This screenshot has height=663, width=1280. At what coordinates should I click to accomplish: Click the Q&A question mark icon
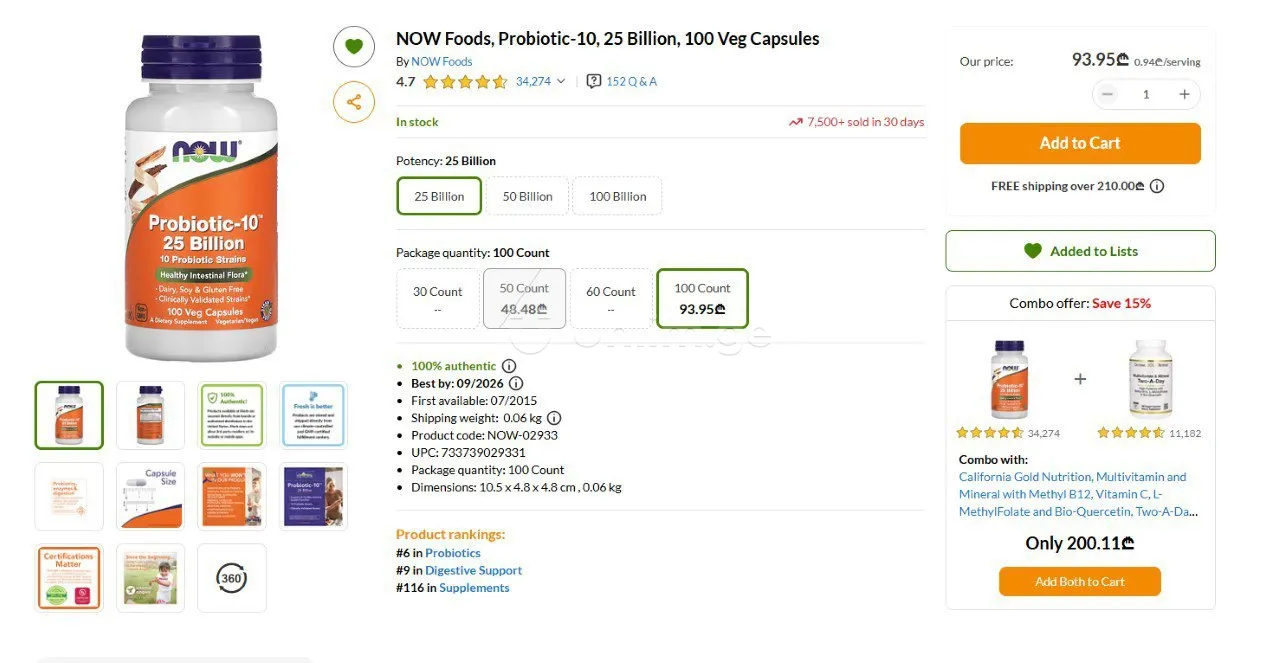(594, 81)
